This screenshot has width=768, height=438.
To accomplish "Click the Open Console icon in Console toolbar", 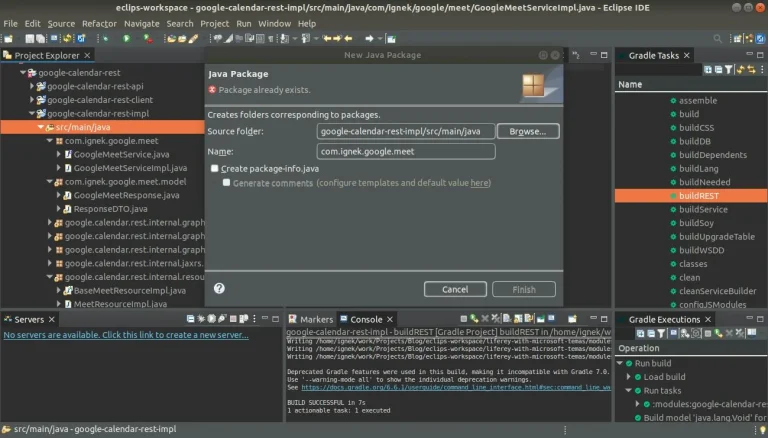I will pos(572,319).
